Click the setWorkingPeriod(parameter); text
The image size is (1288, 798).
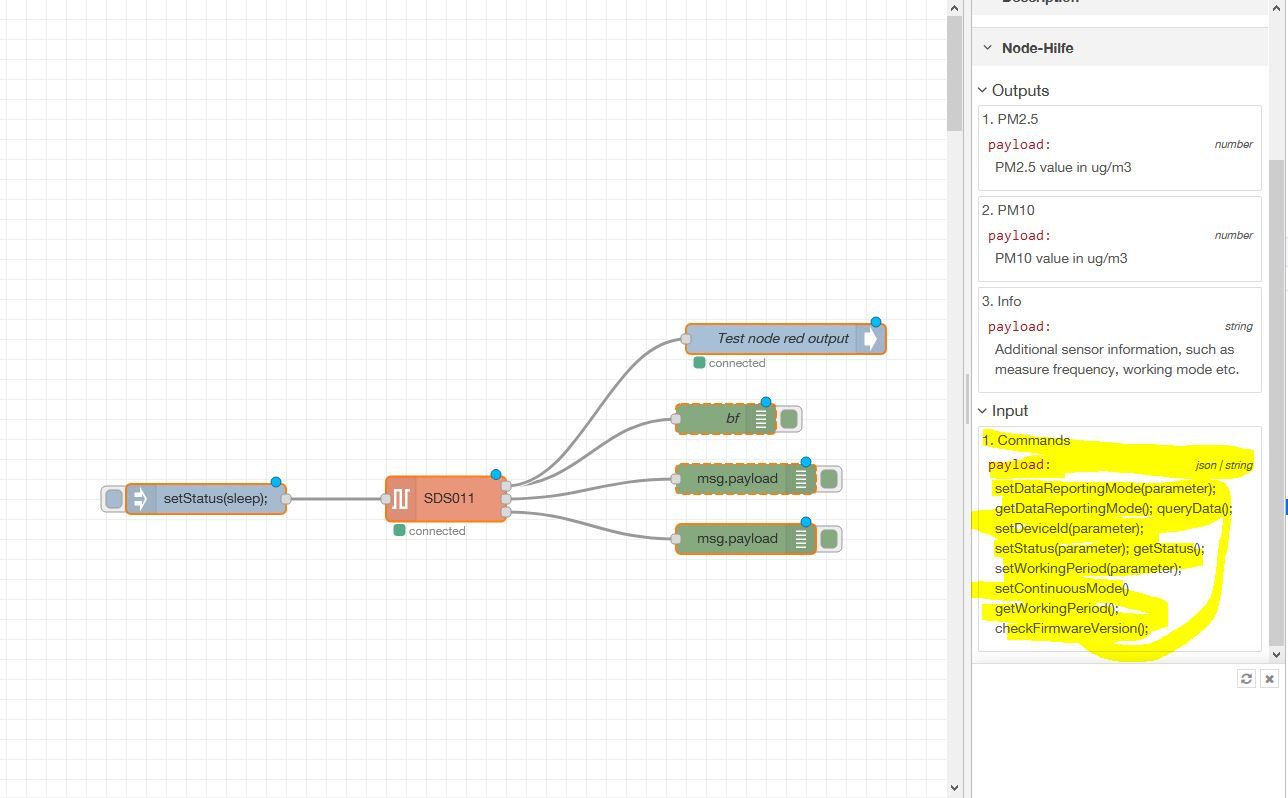(1088, 568)
